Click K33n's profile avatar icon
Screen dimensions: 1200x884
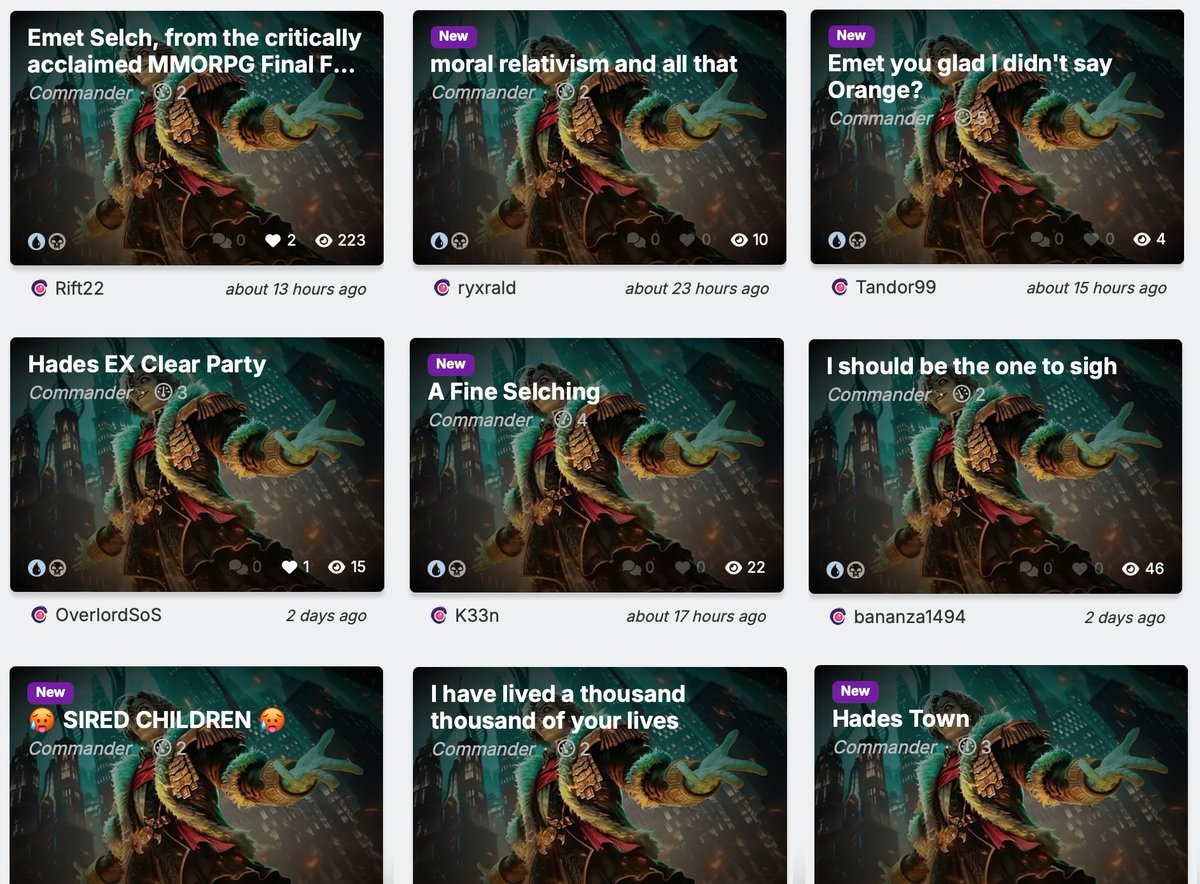(x=439, y=615)
